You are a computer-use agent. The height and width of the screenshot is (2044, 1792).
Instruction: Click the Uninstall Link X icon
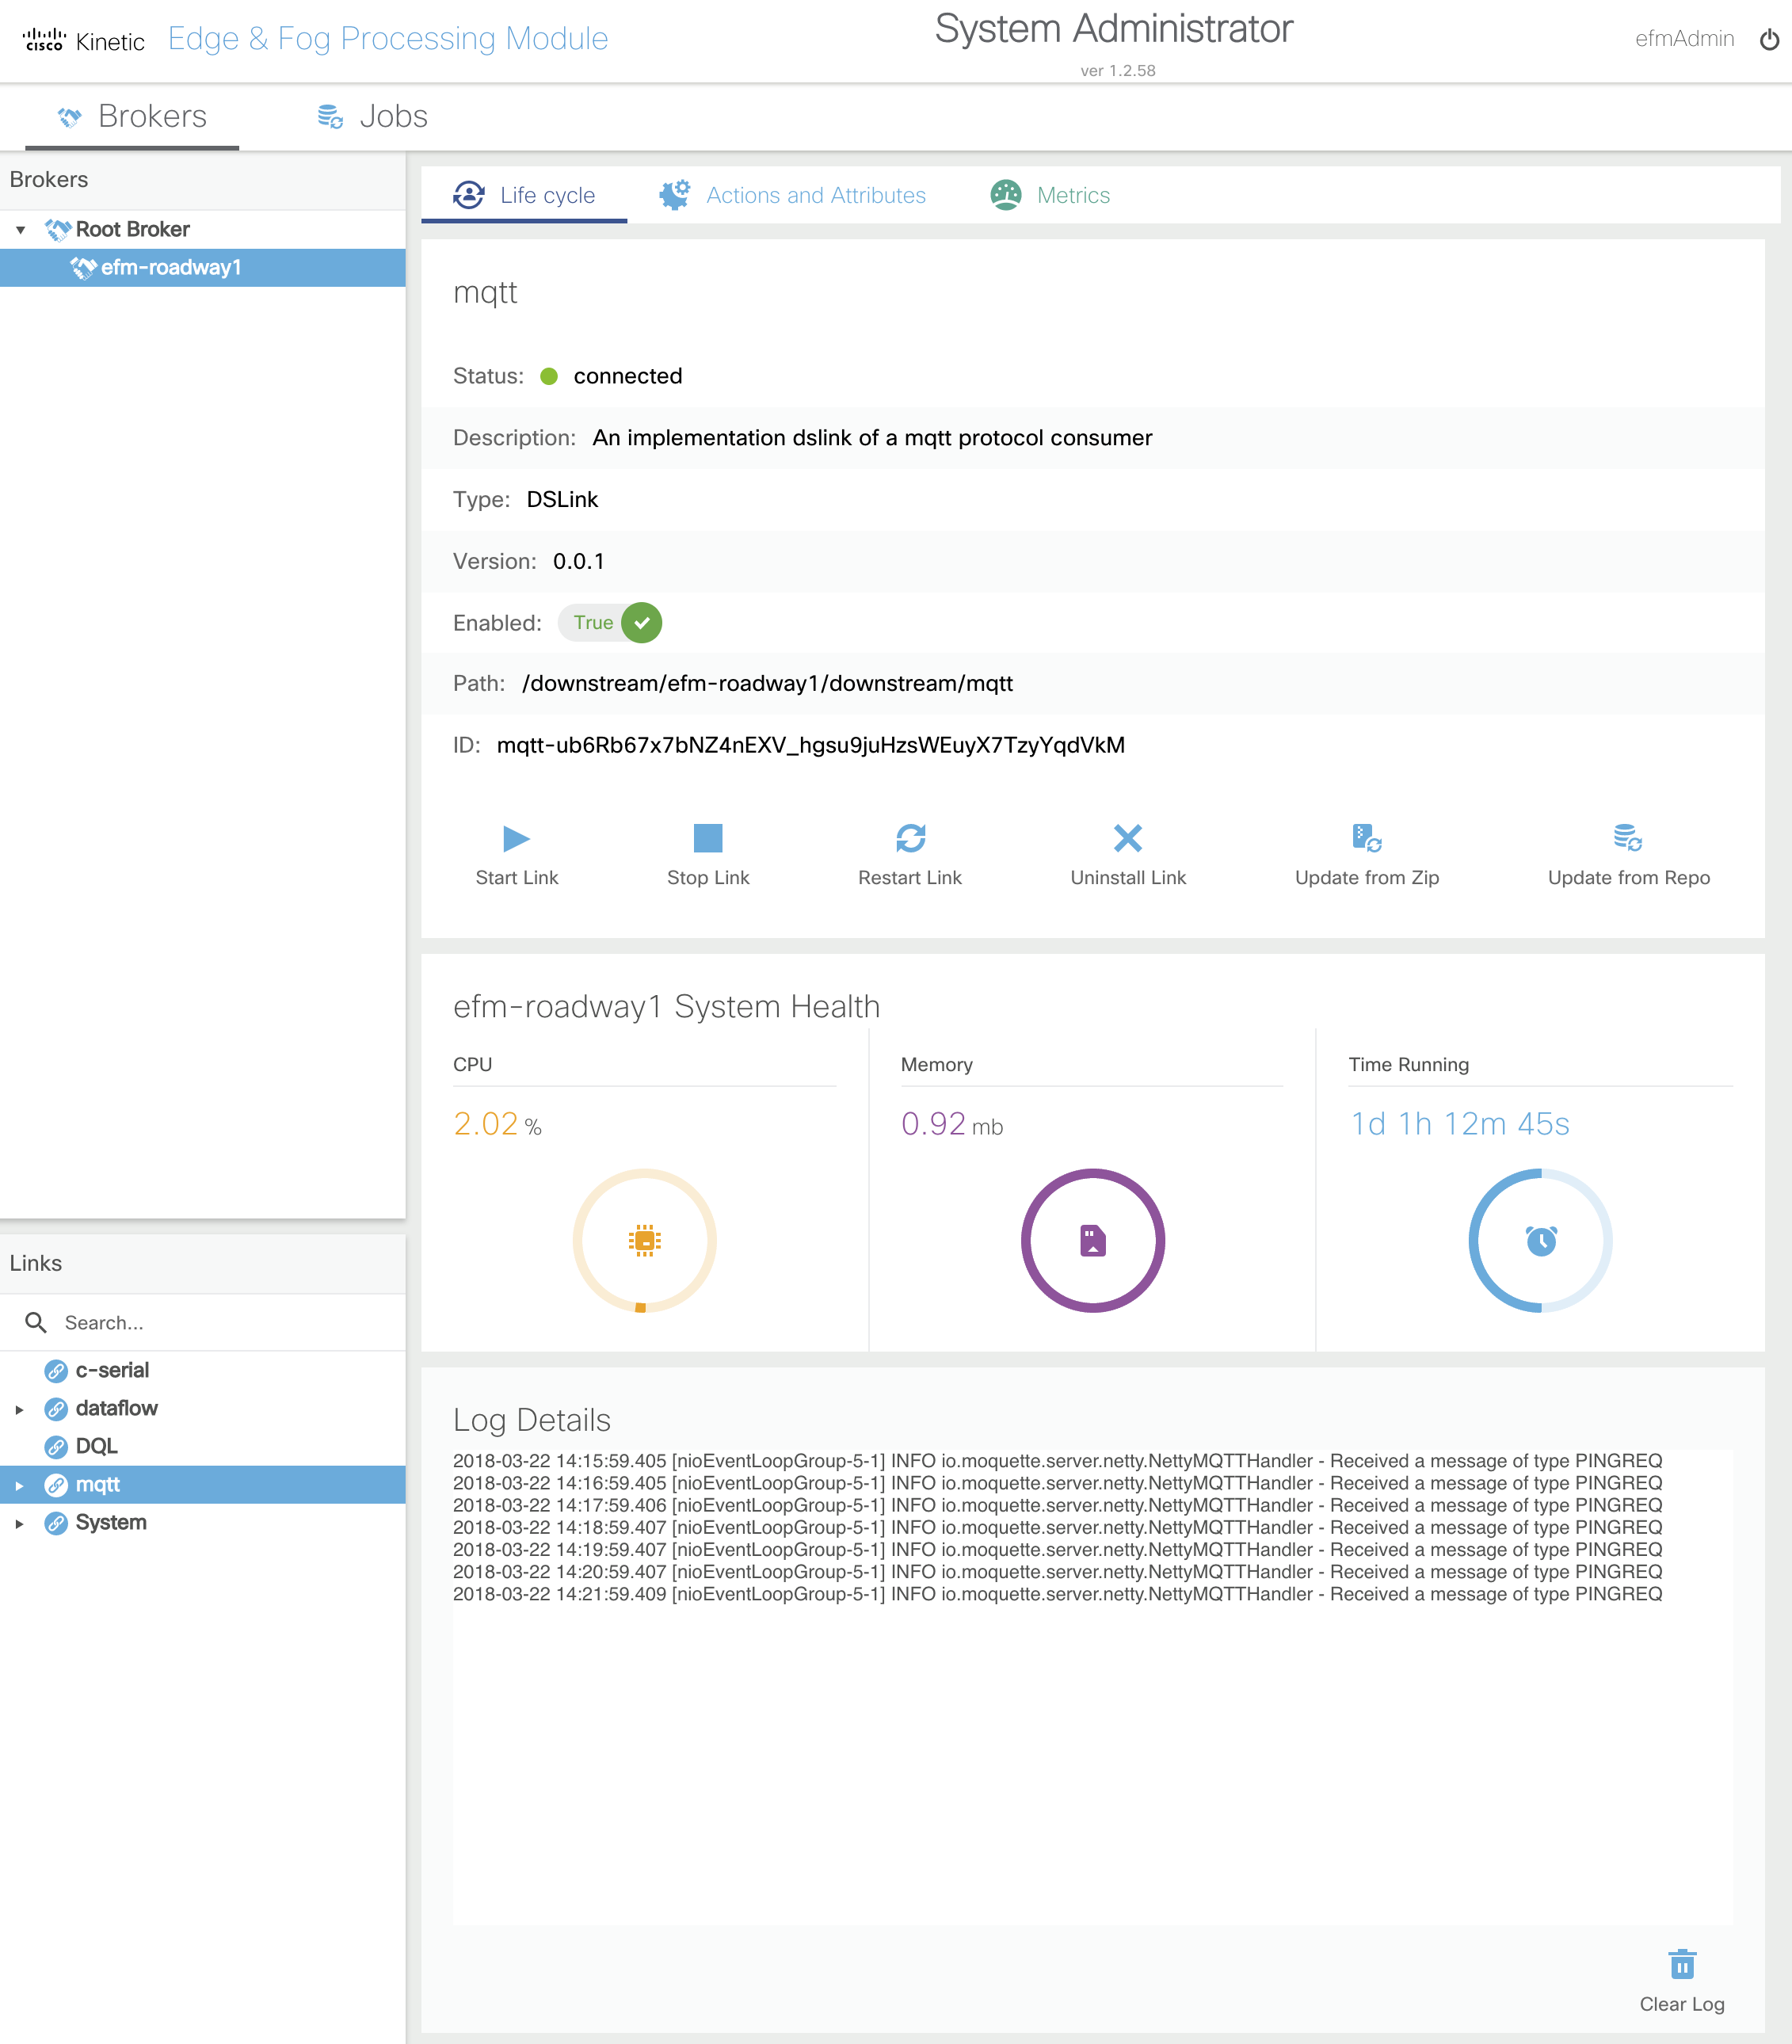click(x=1128, y=838)
